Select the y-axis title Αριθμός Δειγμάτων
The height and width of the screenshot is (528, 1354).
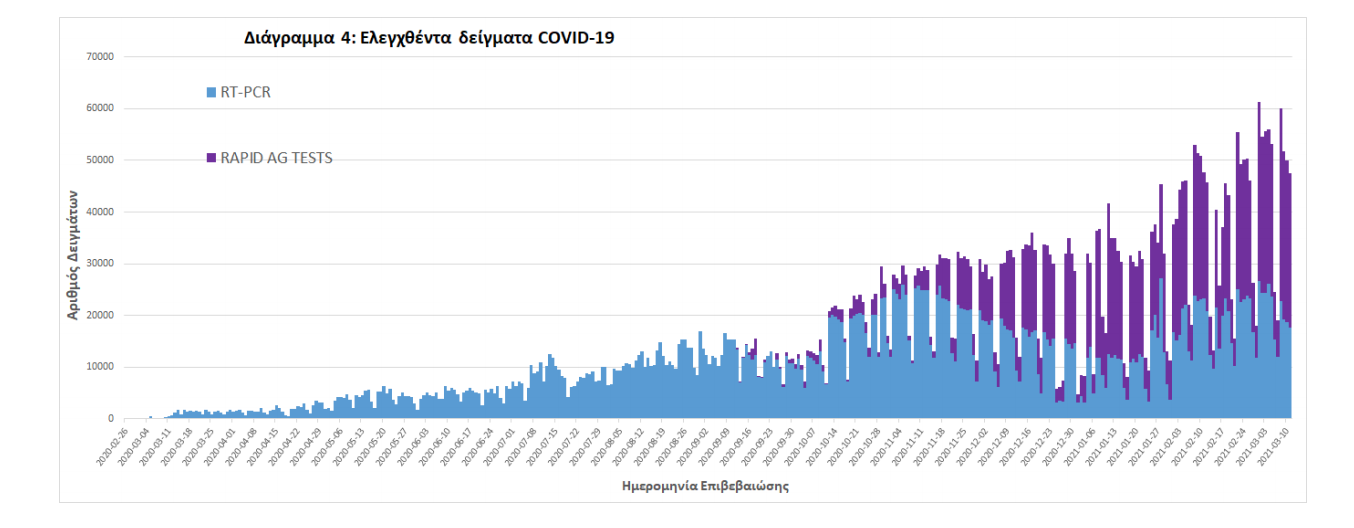[73, 259]
